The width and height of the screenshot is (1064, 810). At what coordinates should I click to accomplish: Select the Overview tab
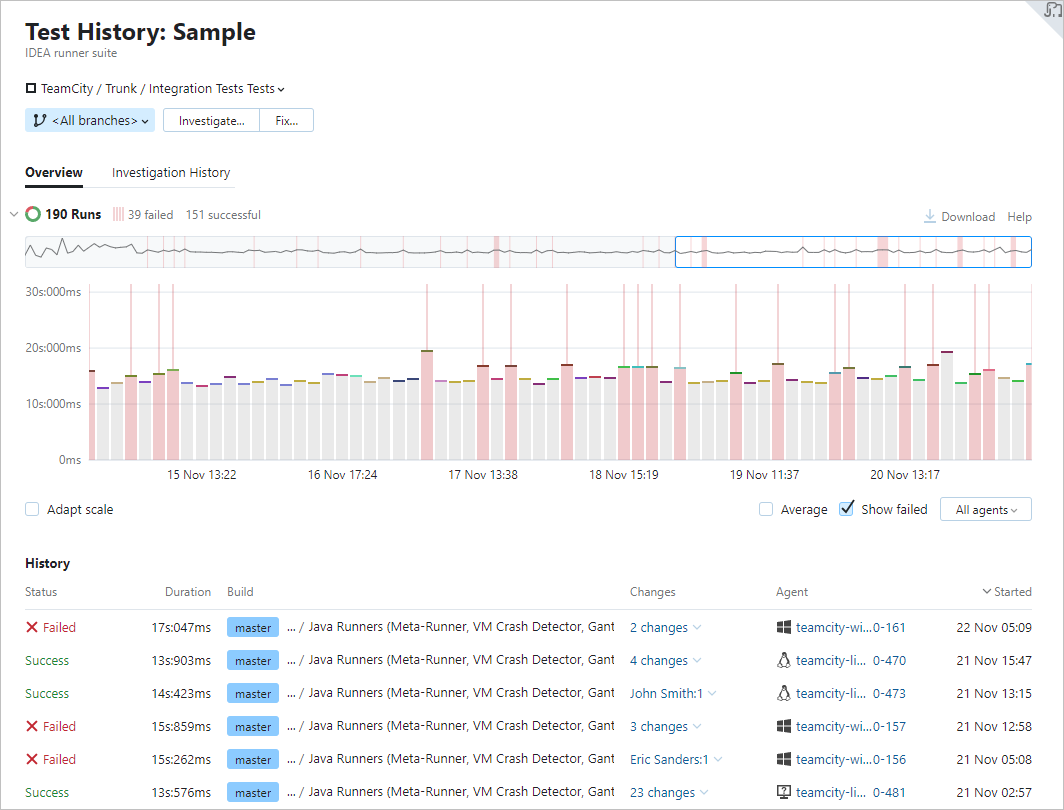pyautogui.click(x=53, y=172)
